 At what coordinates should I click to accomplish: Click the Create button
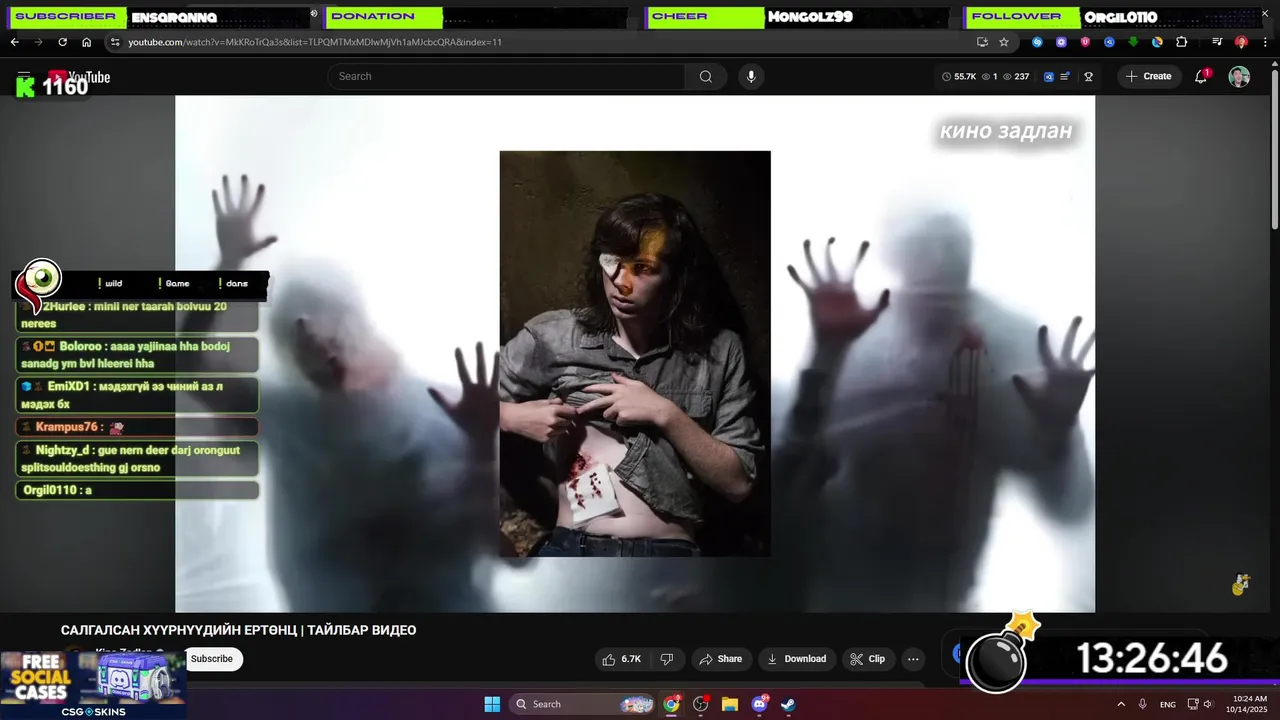(1149, 76)
